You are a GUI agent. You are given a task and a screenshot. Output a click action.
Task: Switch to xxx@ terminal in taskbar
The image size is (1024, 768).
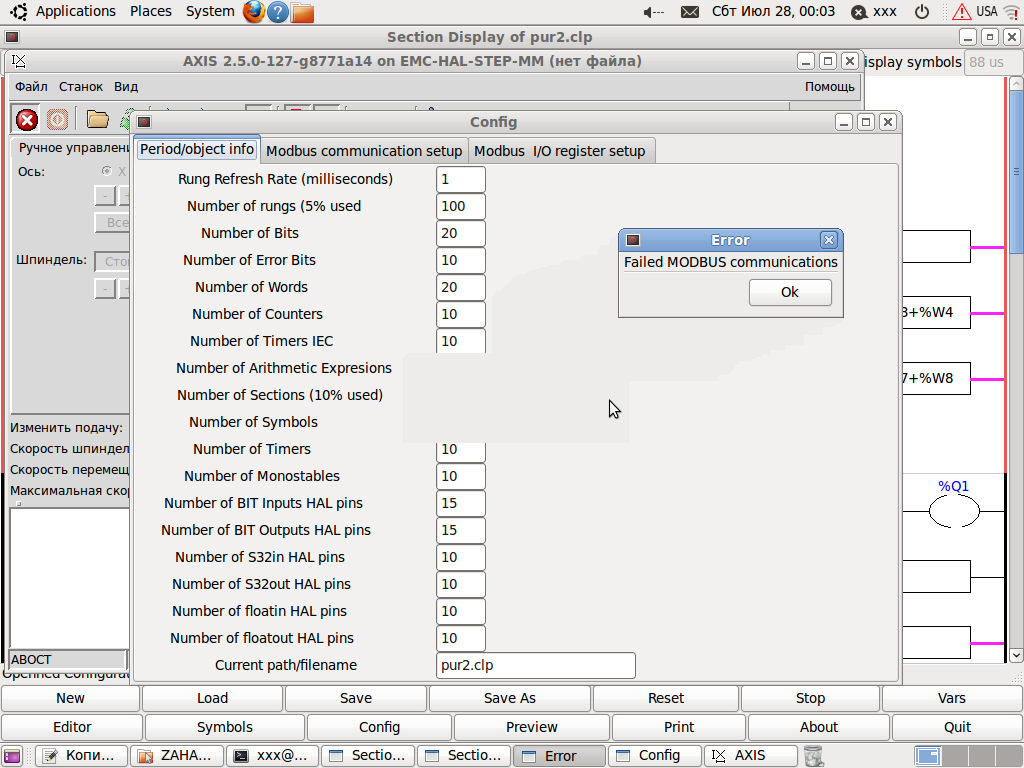click(272, 756)
